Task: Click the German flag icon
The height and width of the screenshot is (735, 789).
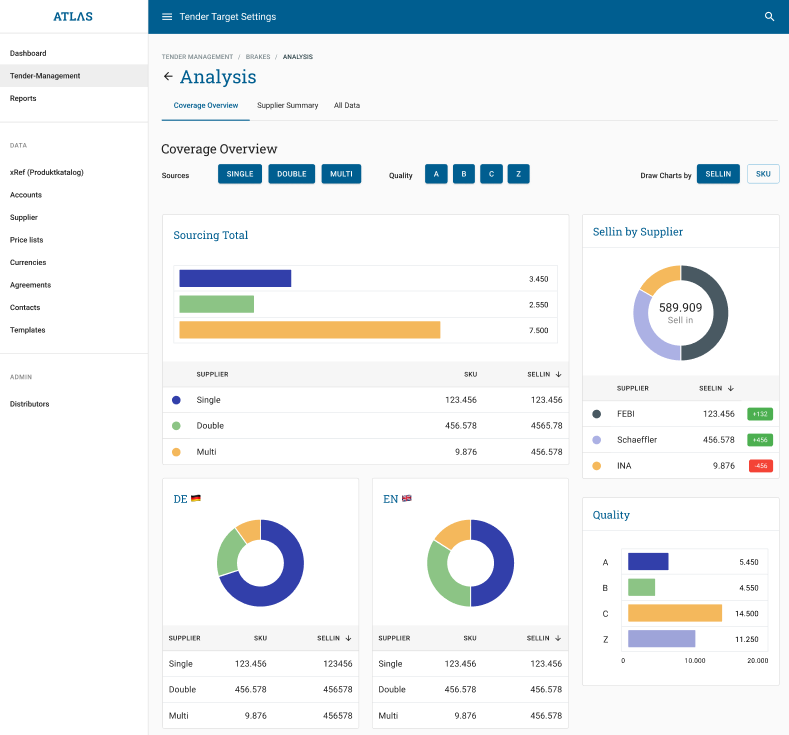Action: (196, 499)
